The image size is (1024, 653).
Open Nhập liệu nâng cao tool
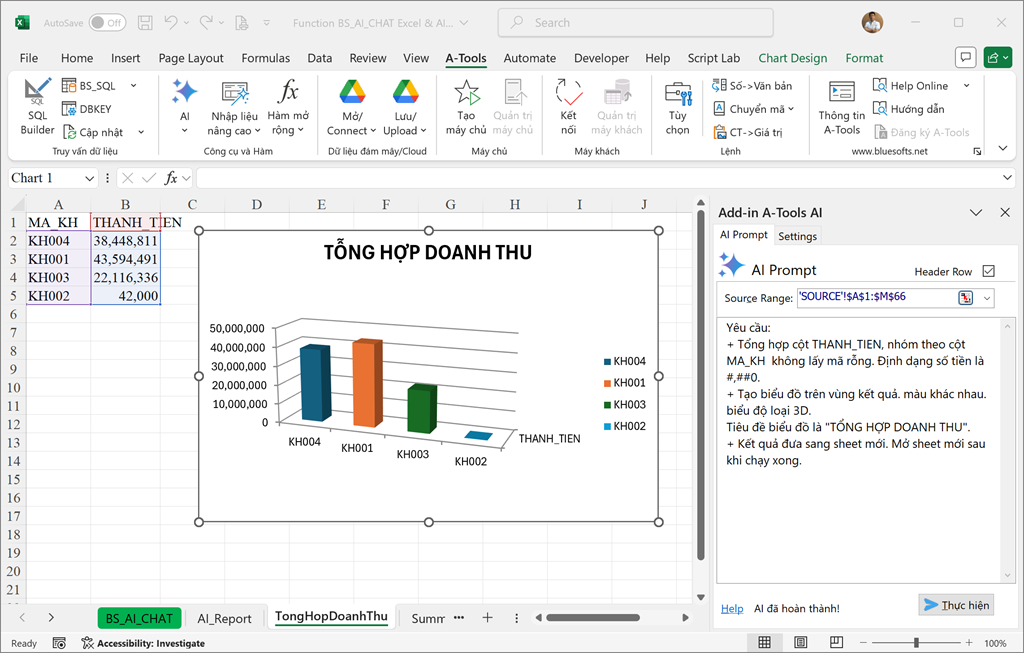234,106
